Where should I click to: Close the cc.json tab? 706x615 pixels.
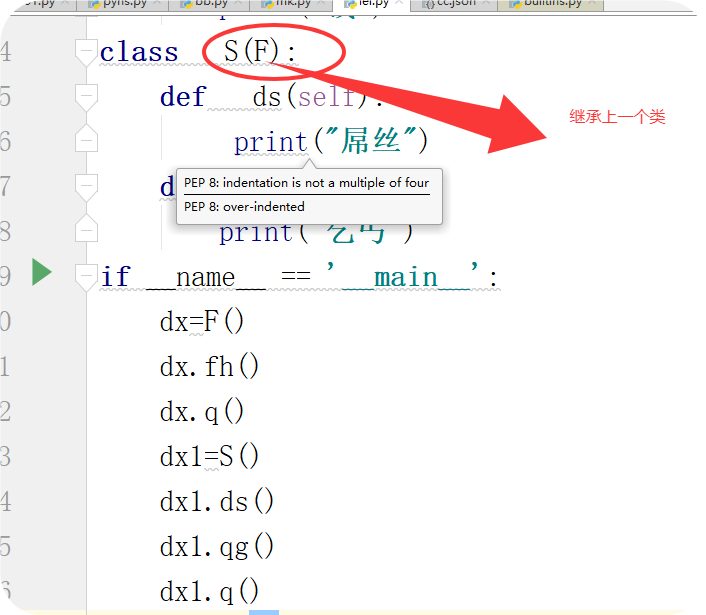[485, 3]
